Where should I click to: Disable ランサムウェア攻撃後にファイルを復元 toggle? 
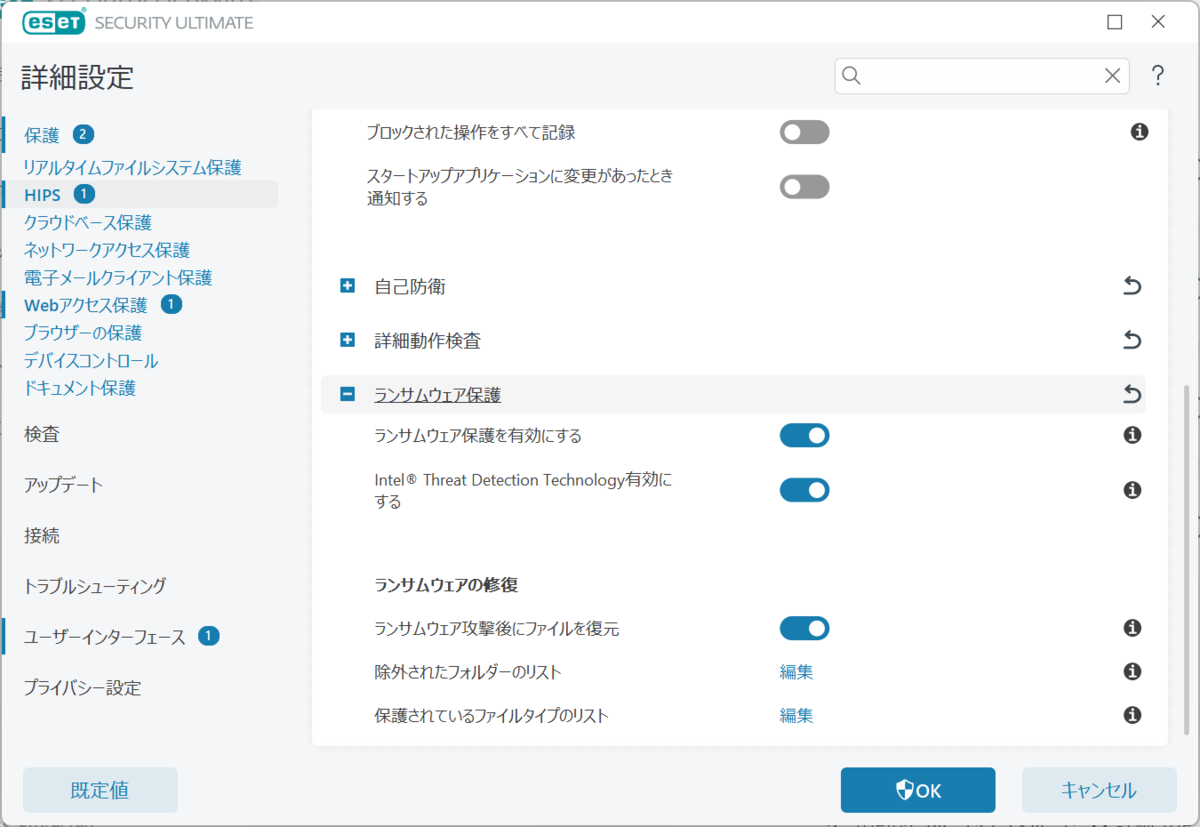[x=804, y=628]
